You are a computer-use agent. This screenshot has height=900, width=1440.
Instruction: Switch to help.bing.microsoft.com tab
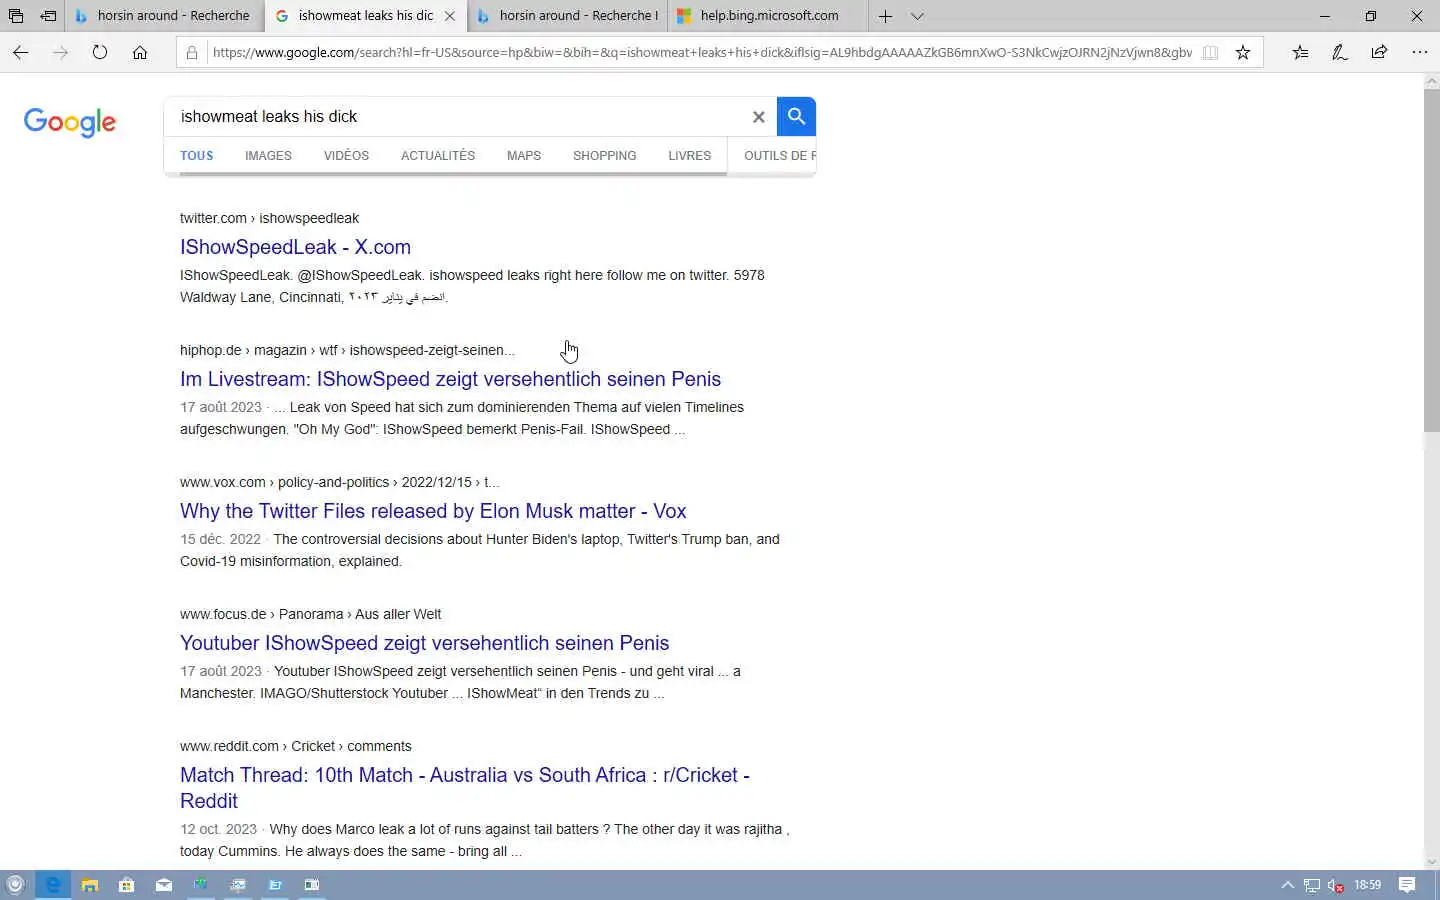coord(768,16)
